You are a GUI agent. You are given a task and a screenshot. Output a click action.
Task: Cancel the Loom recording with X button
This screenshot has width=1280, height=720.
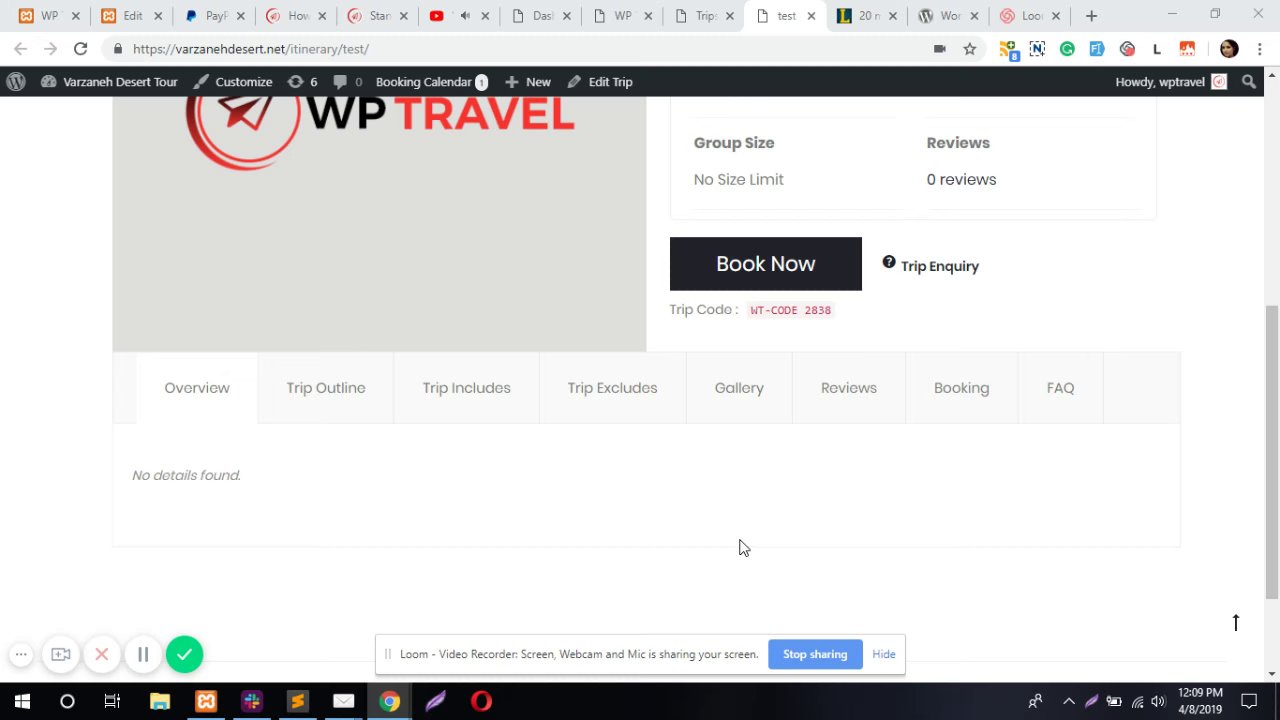click(101, 654)
